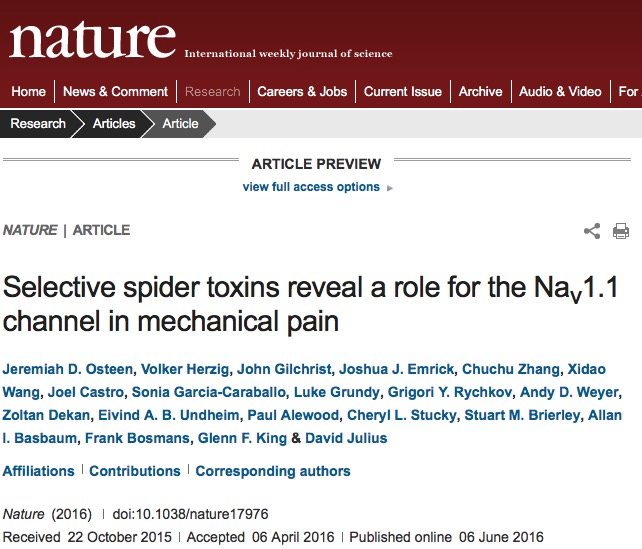
Task: Click the Research breadcrumb
Action: (38, 123)
